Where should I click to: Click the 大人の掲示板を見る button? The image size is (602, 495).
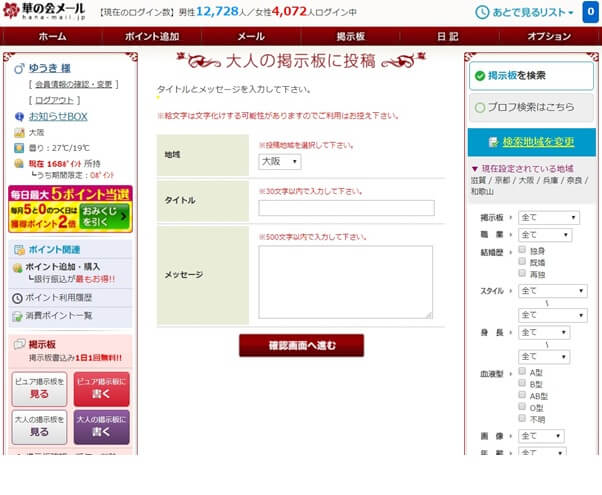pos(39,427)
